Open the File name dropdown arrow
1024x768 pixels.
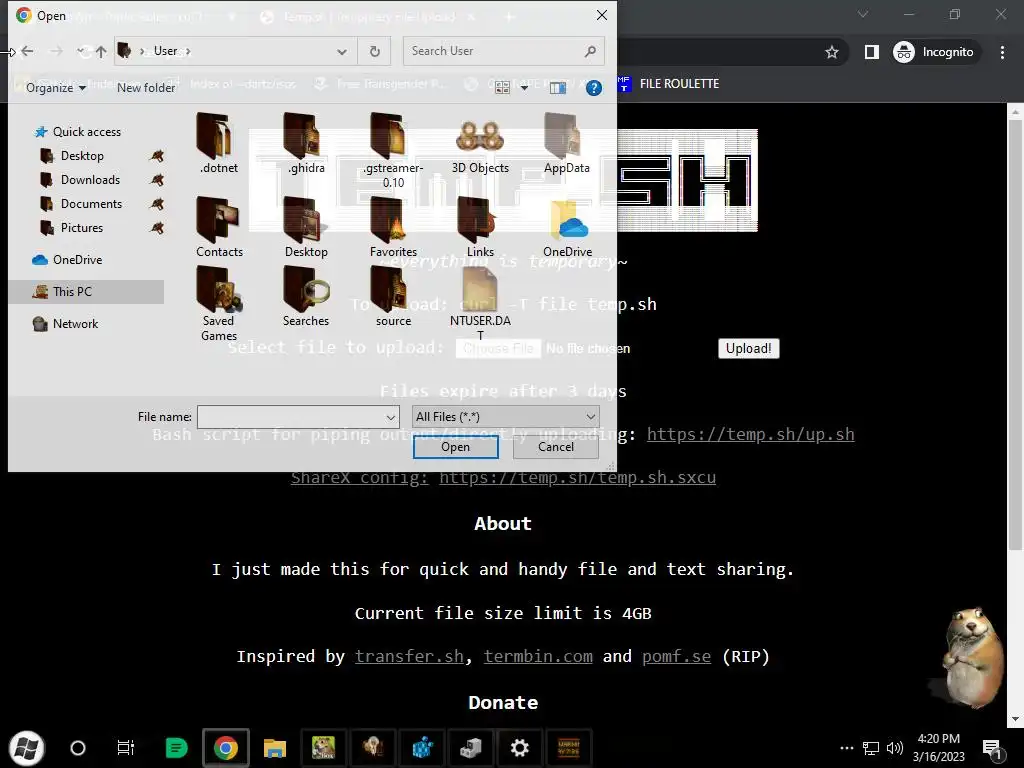point(391,417)
